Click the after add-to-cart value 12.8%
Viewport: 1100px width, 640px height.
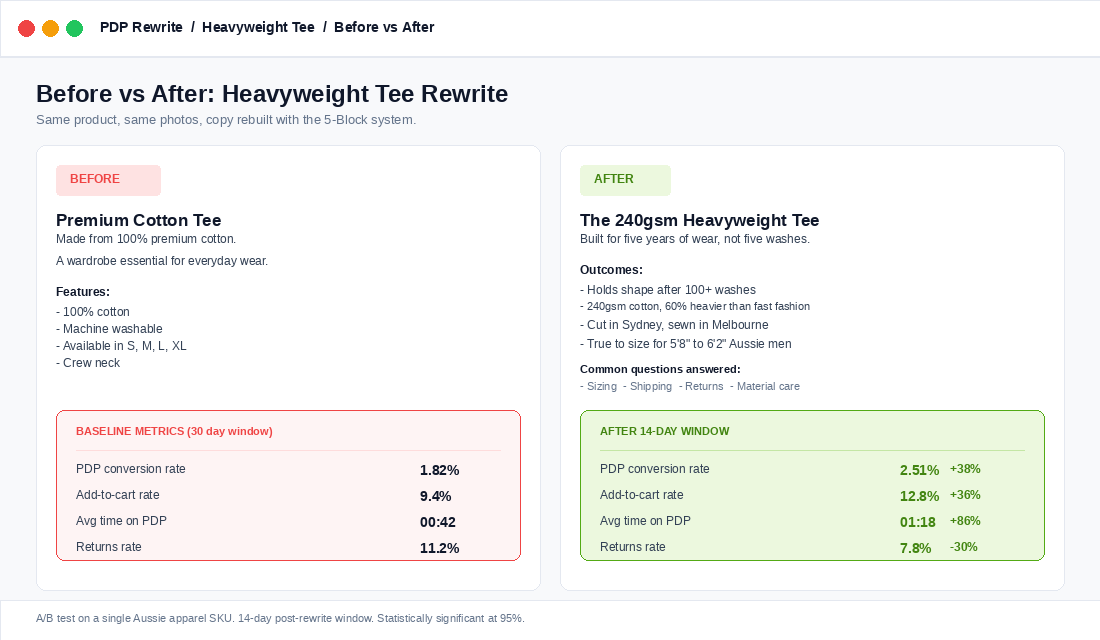pos(919,496)
